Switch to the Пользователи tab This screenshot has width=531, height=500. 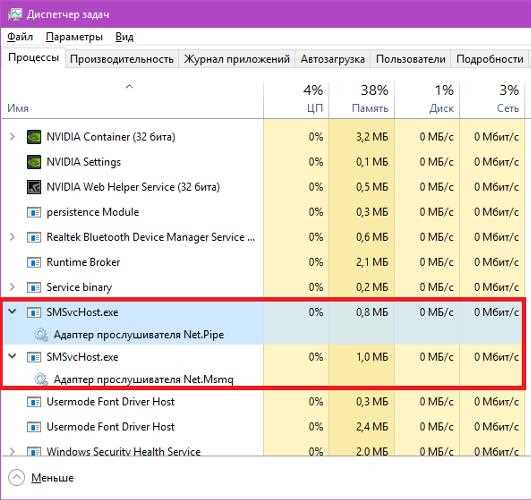coord(410,59)
